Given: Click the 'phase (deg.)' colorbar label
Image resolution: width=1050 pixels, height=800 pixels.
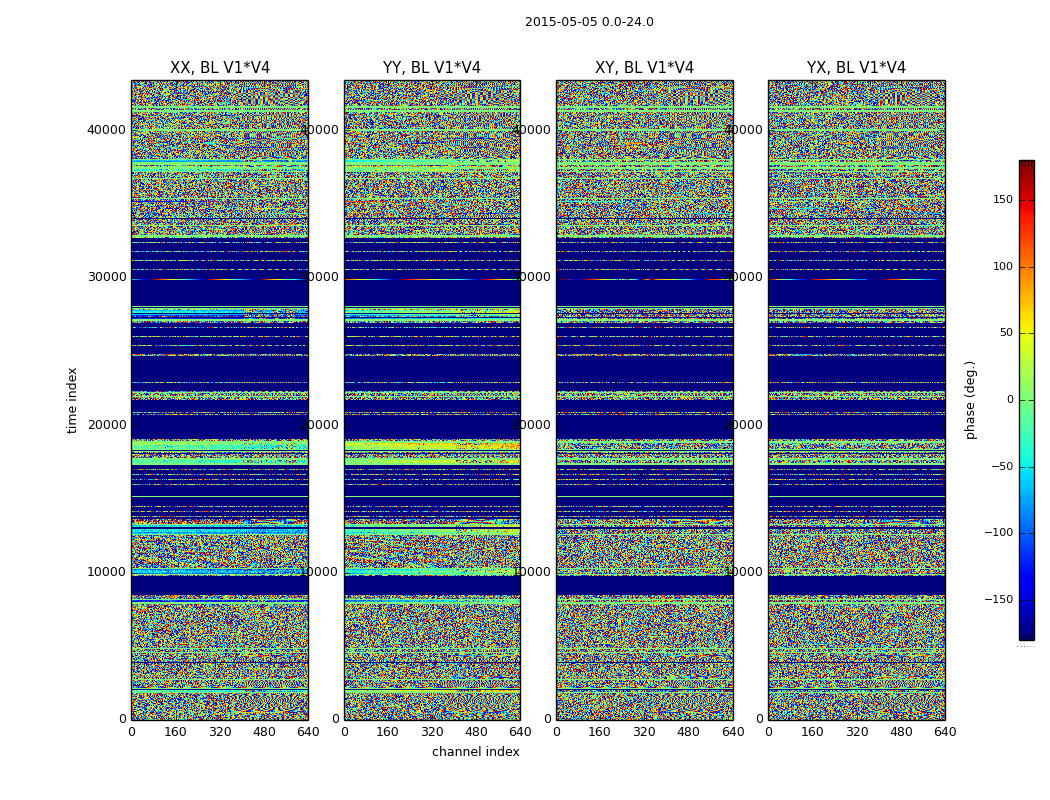Looking at the screenshot, I should tap(970, 400).
